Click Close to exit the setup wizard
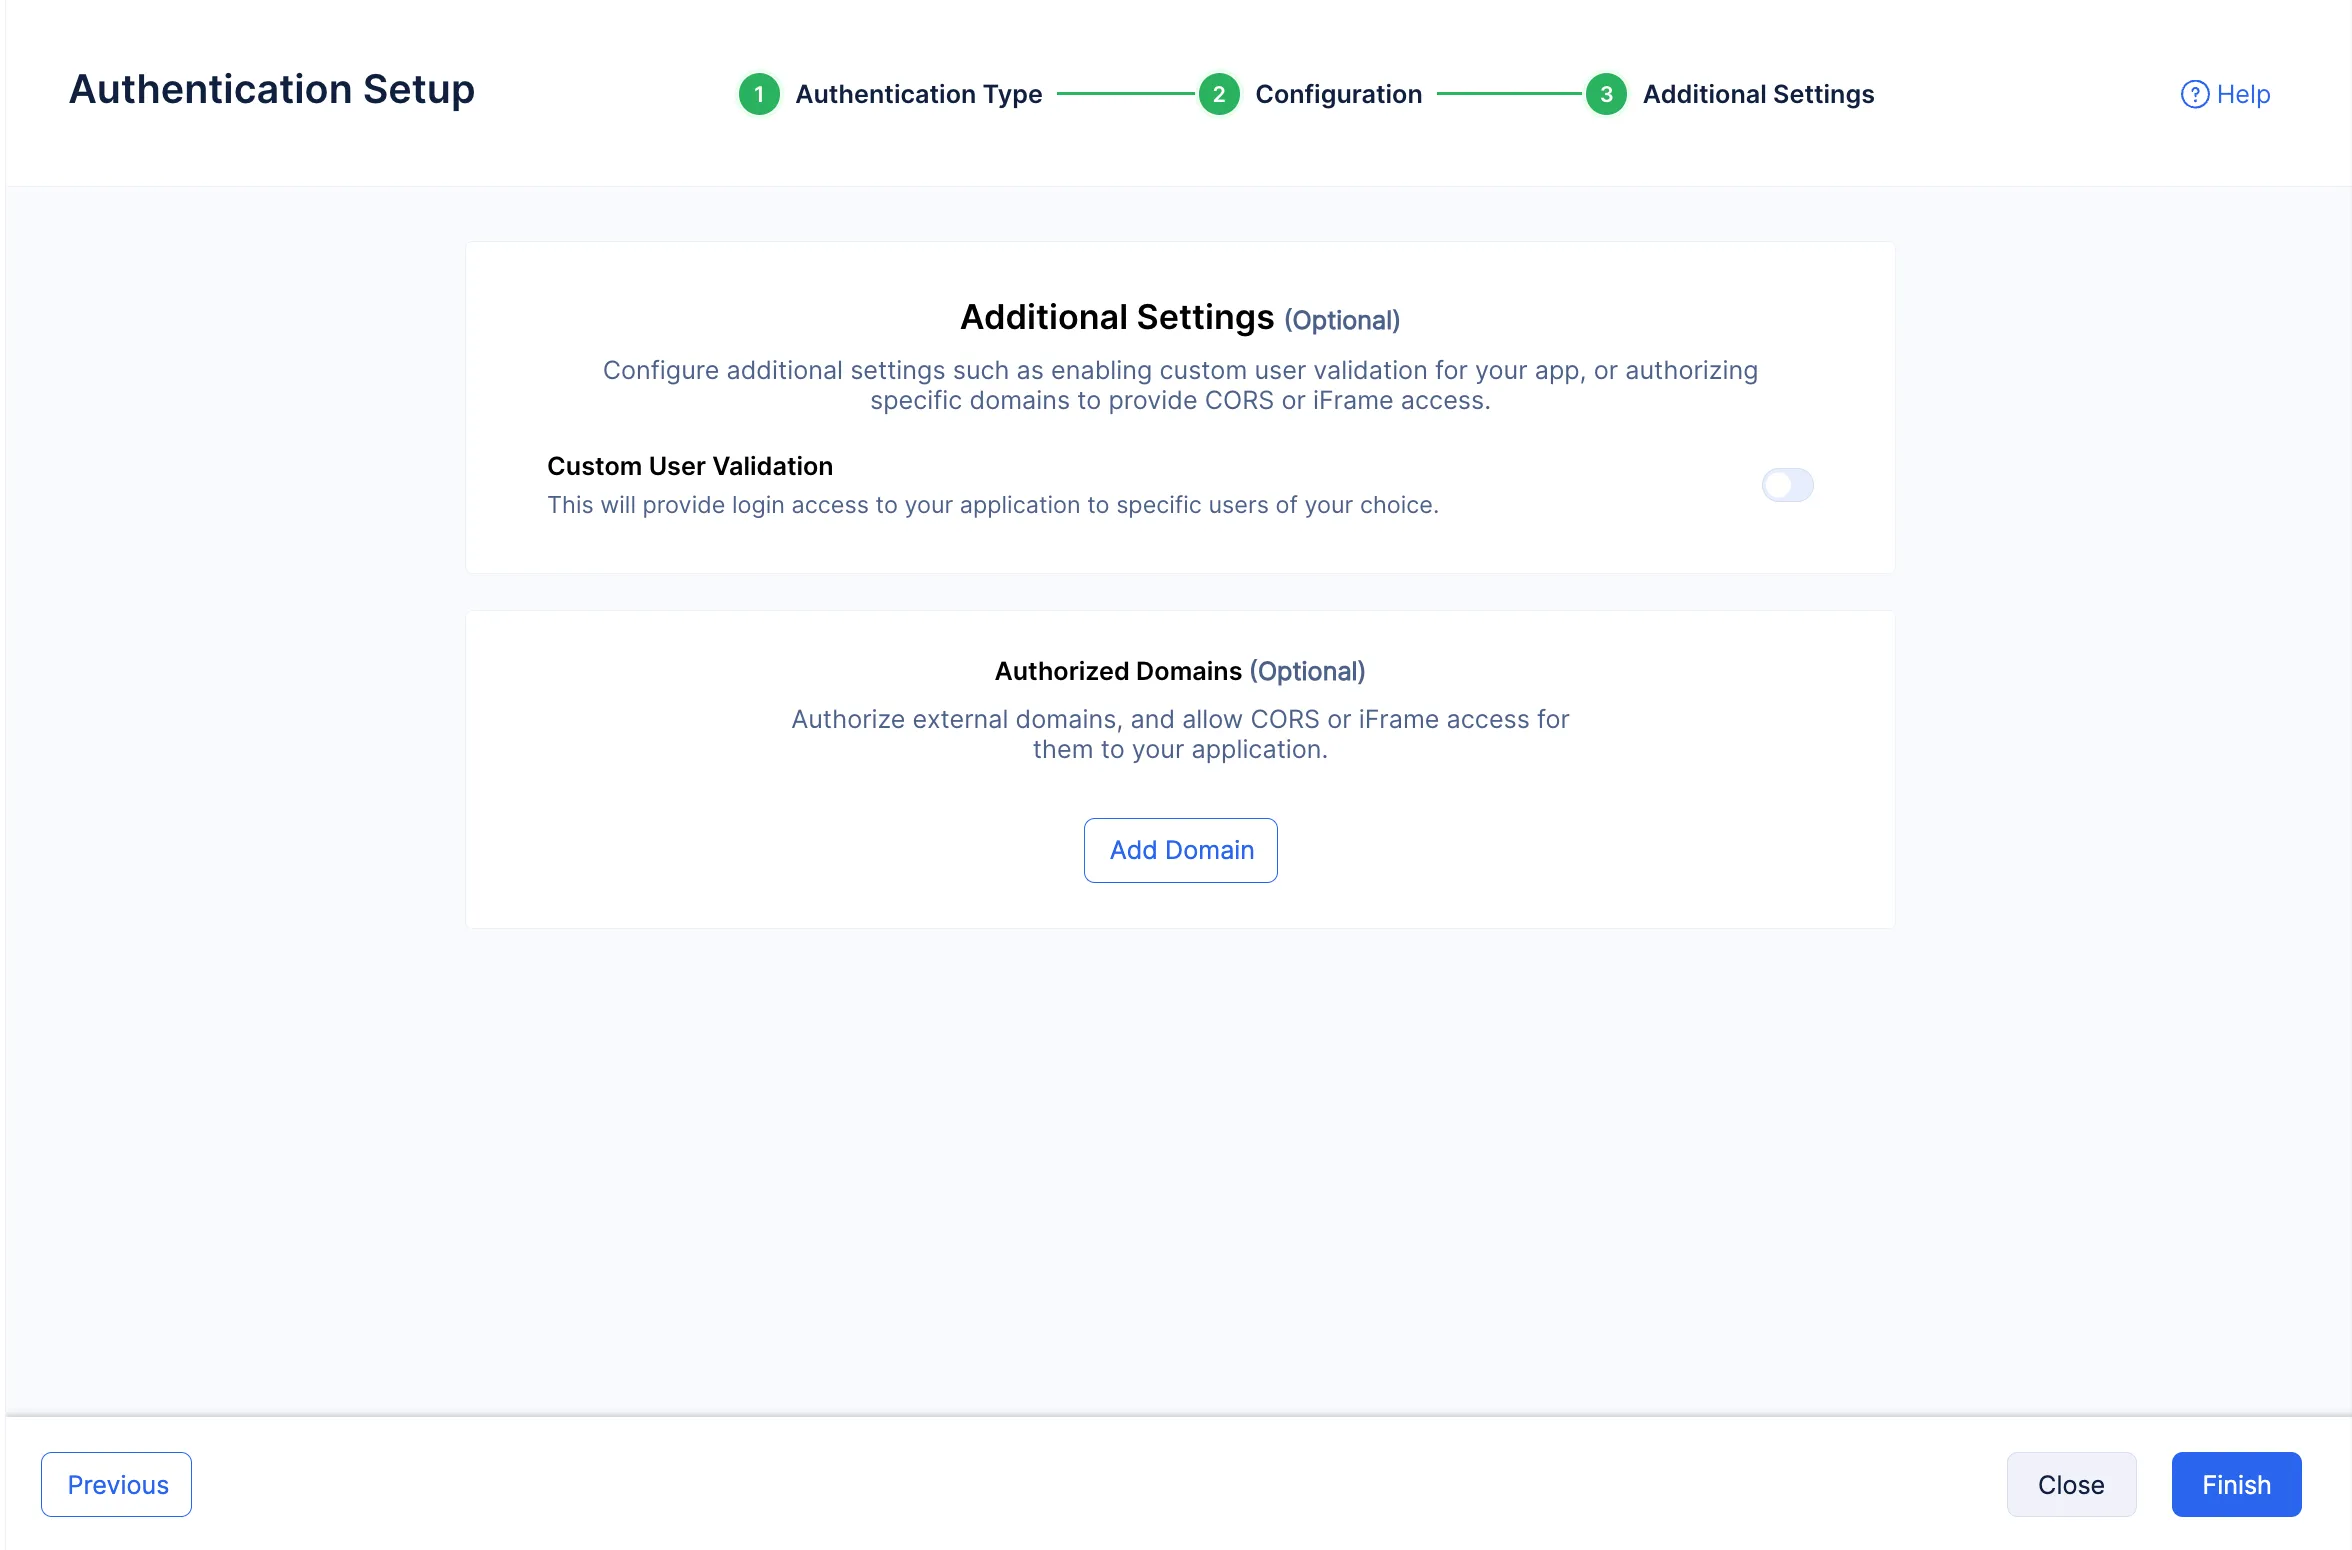 click(2071, 1484)
